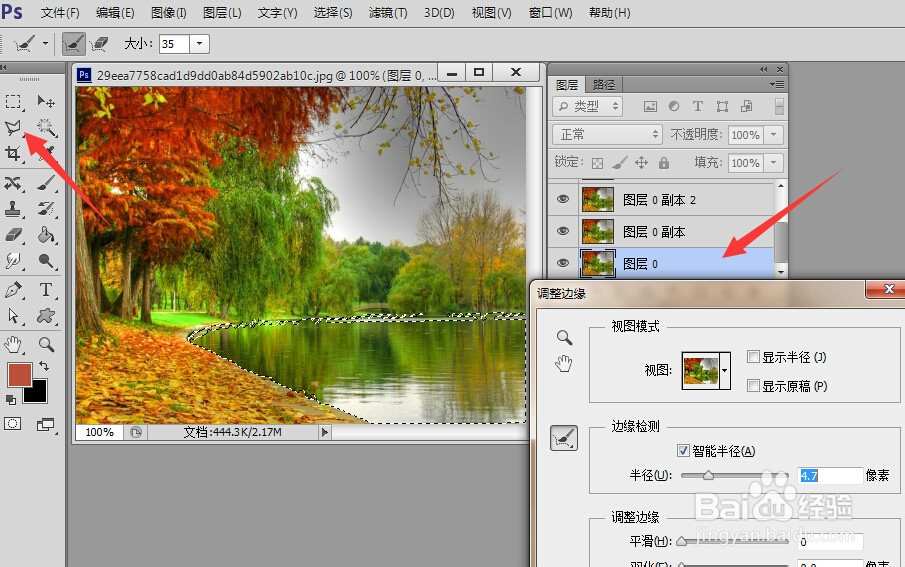
Task: Select the Pen tool
Action: [x=13, y=290]
